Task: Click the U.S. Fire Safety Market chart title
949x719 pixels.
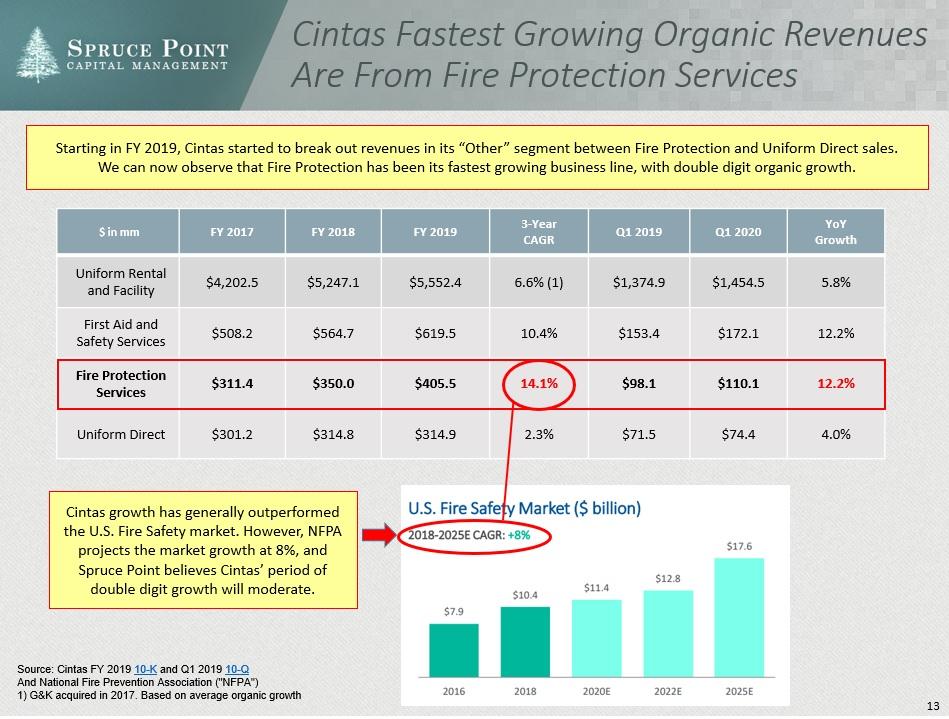Action: coord(524,508)
